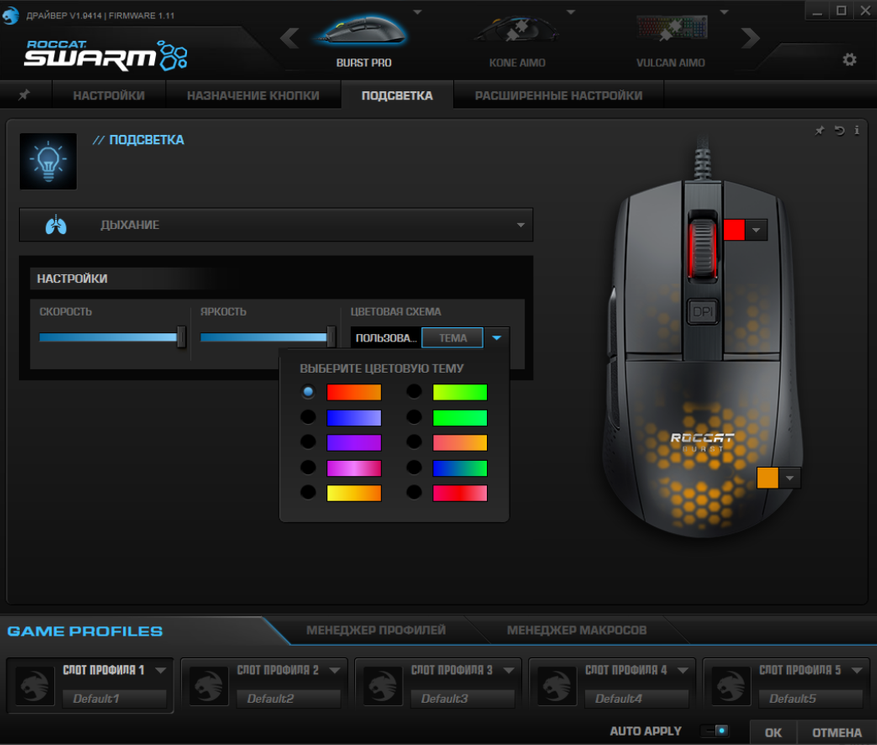Click Roccat icon of profile slot 5
The height and width of the screenshot is (745, 877).
point(730,685)
